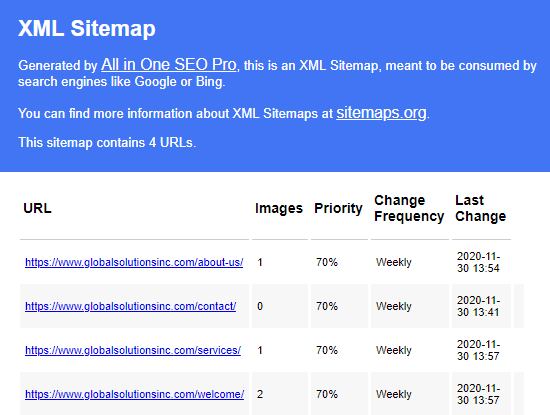
Task: Click the 2020-11-30 13:54 last change date
Action: click(x=478, y=262)
